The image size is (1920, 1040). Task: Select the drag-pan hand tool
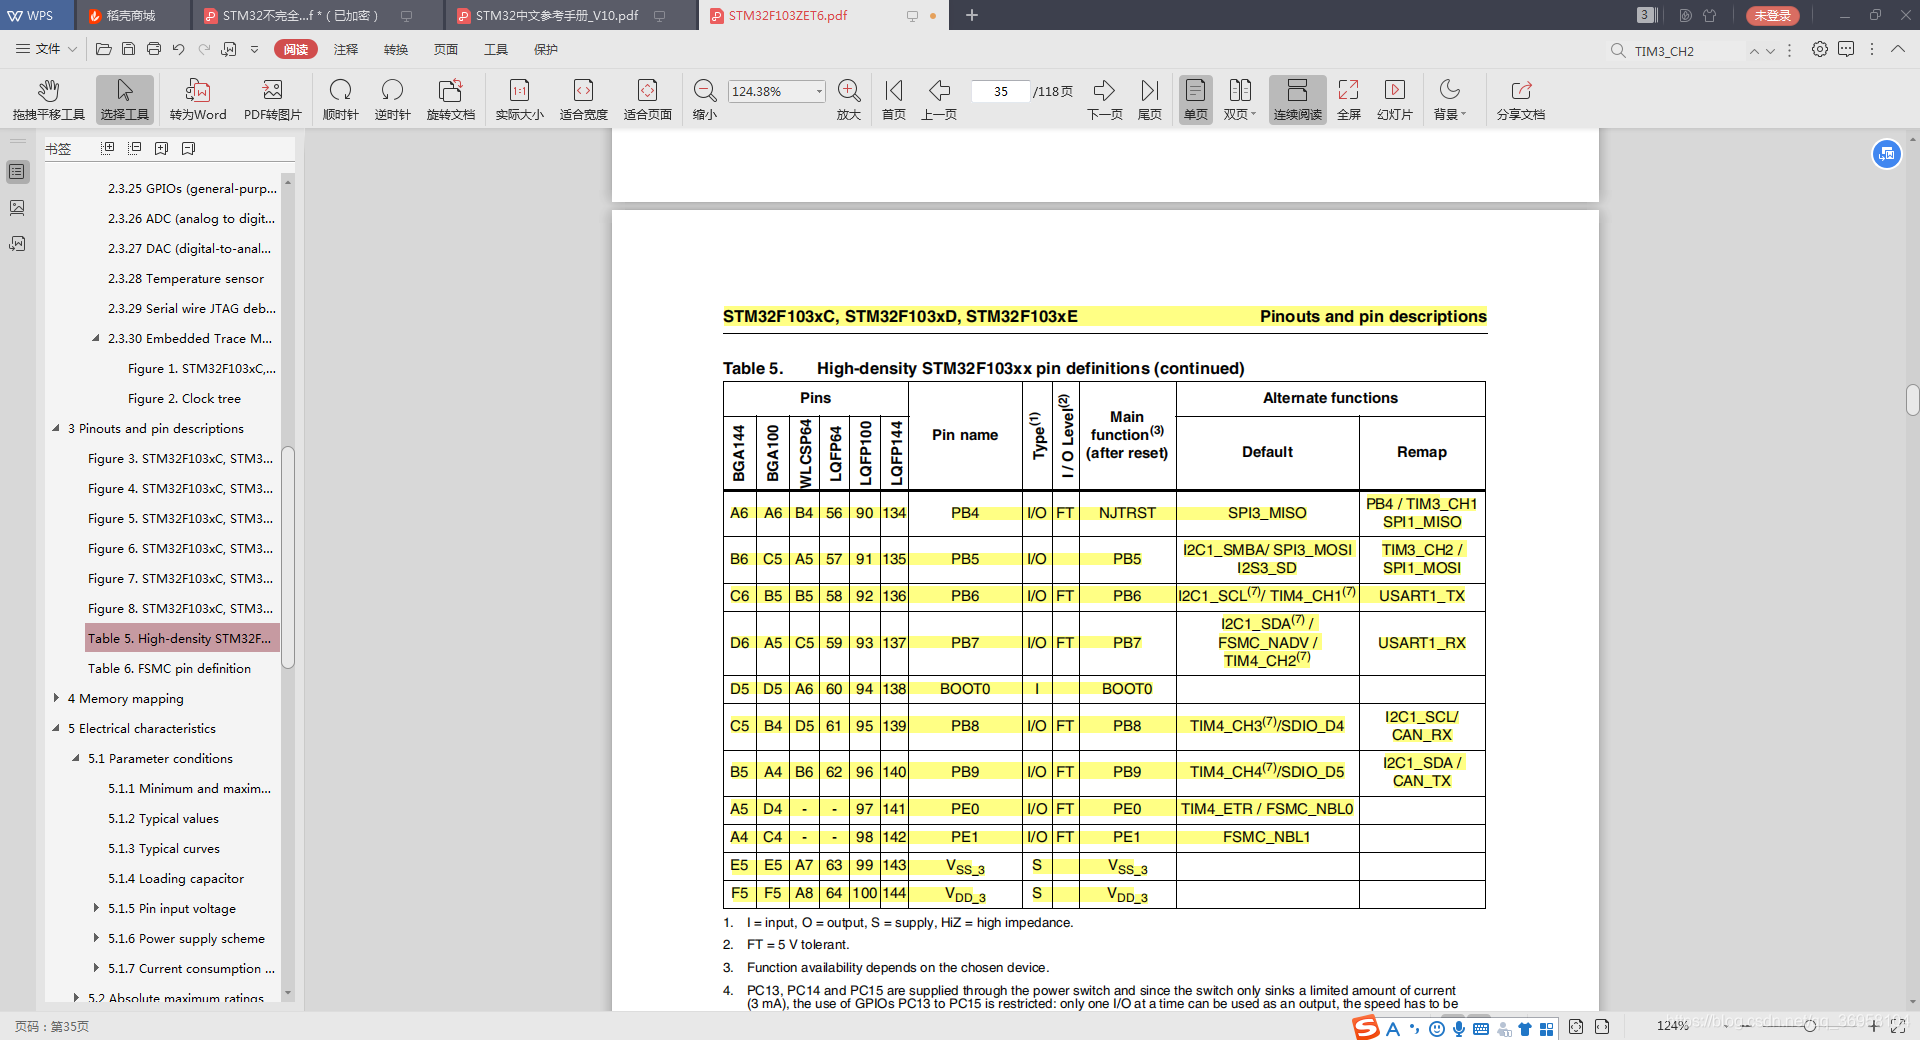48,100
